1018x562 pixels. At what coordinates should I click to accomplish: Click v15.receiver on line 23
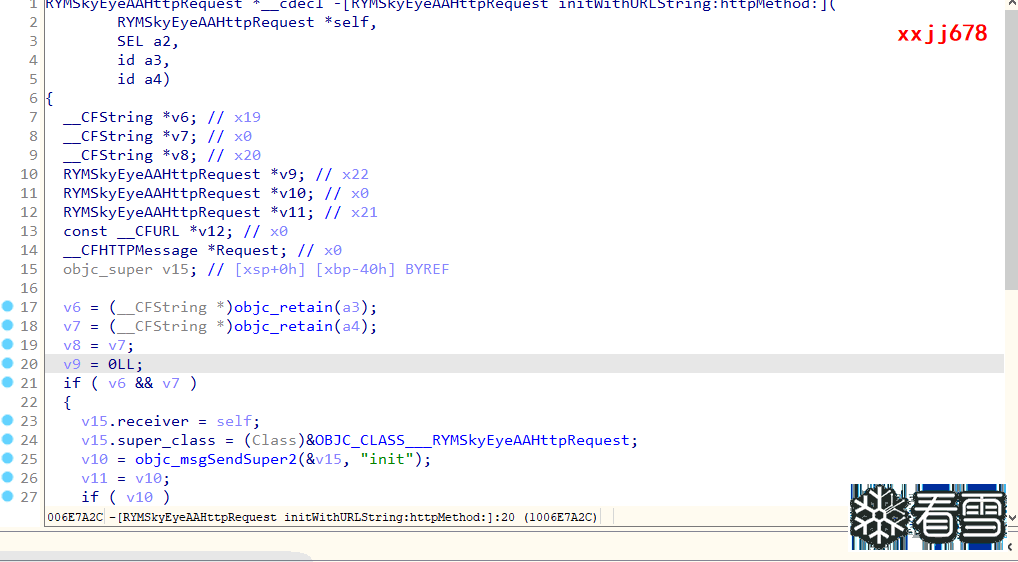tap(135, 421)
